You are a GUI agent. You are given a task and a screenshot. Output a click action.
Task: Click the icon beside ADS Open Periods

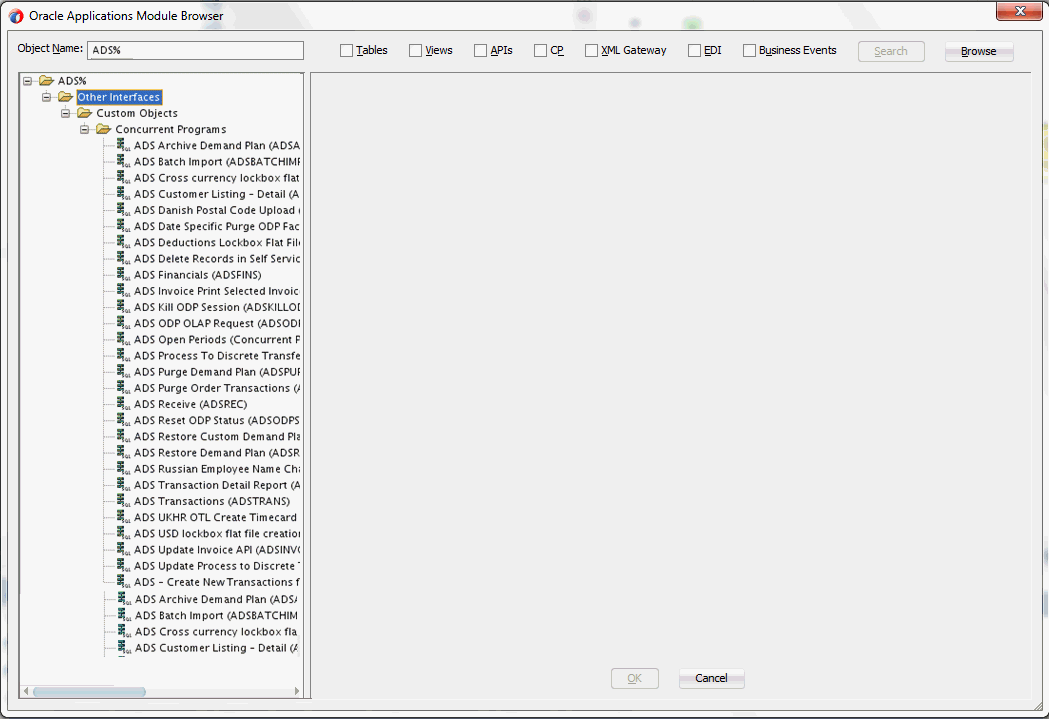(124, 339)
